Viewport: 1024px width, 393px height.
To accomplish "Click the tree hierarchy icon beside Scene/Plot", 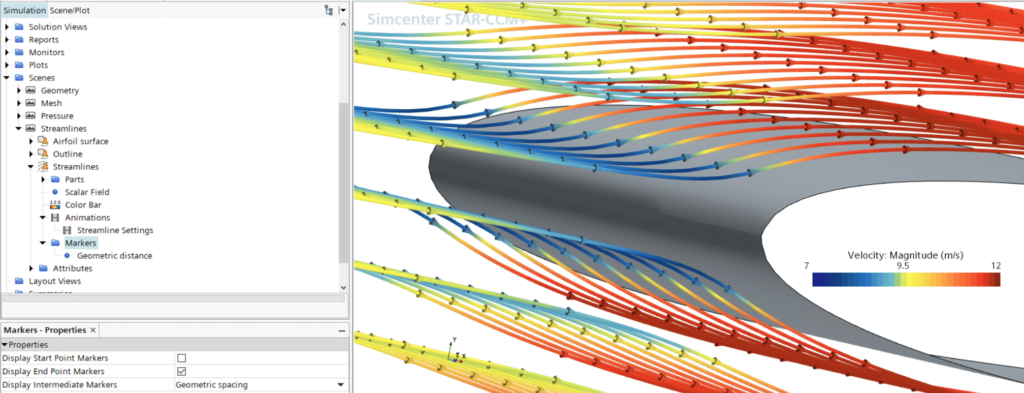I will coord(328,10).
